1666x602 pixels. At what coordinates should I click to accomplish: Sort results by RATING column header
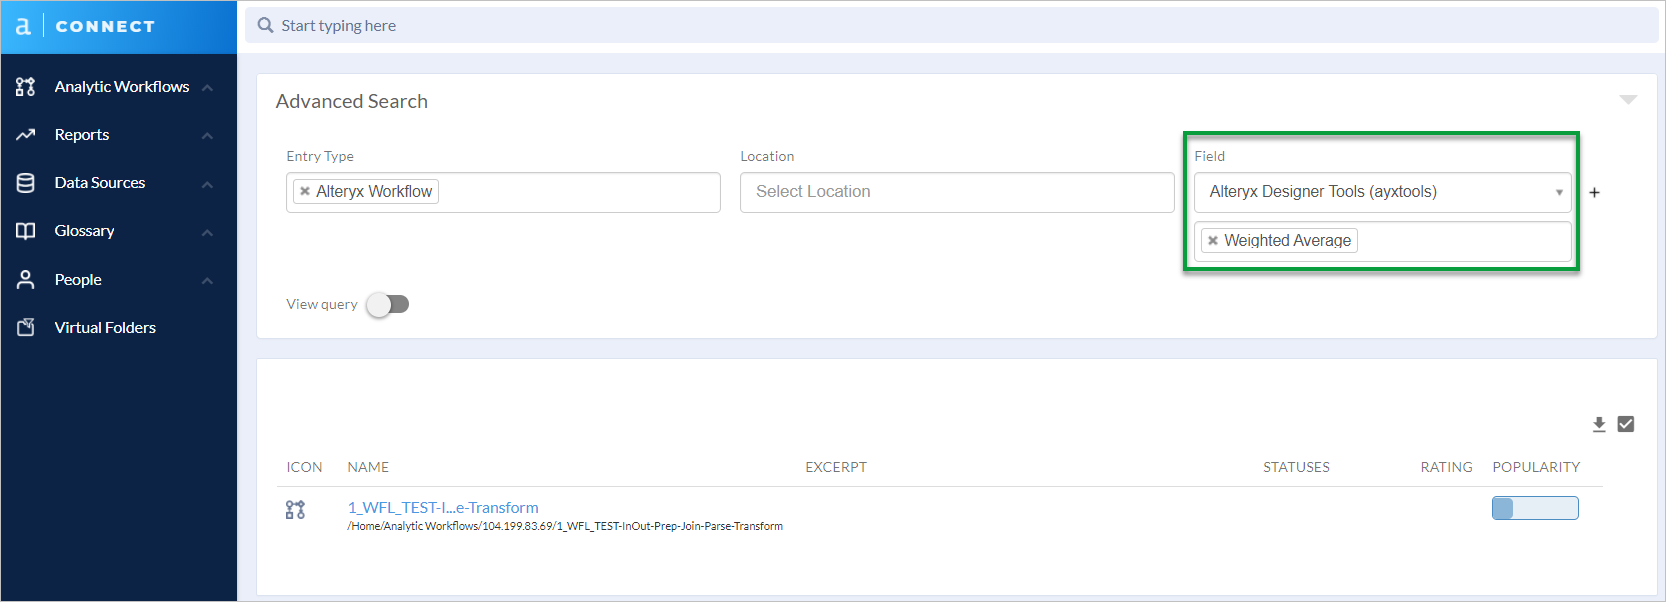pyautogui.click(x=1446, y=467)
